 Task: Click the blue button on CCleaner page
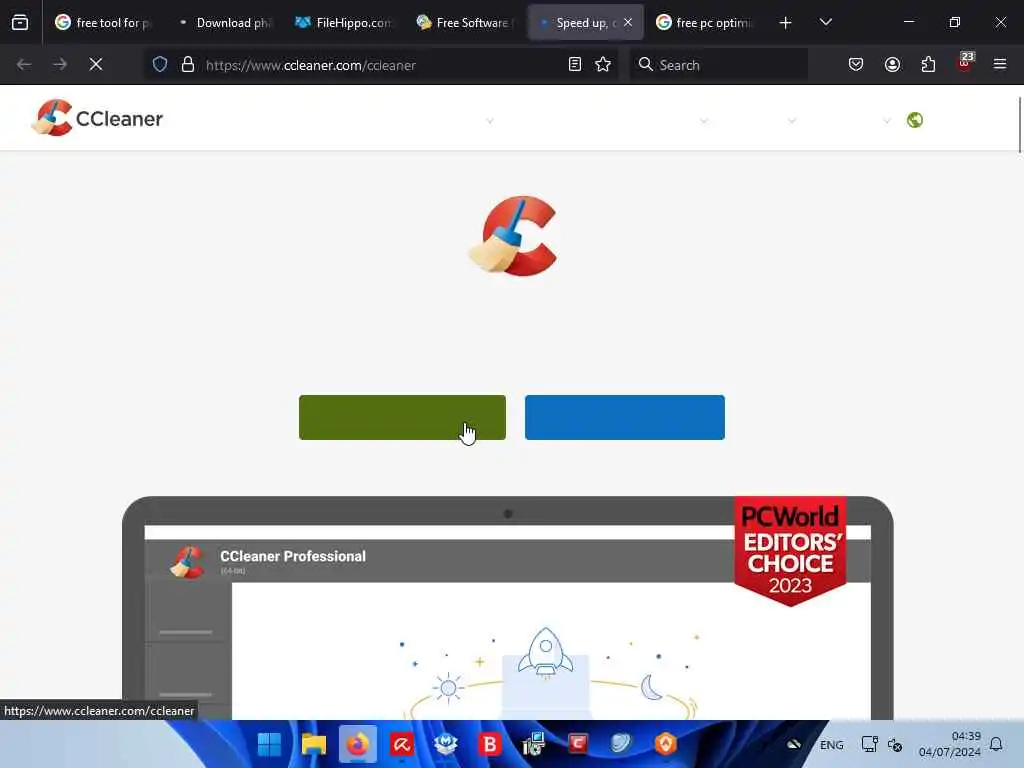click(624, 417)
